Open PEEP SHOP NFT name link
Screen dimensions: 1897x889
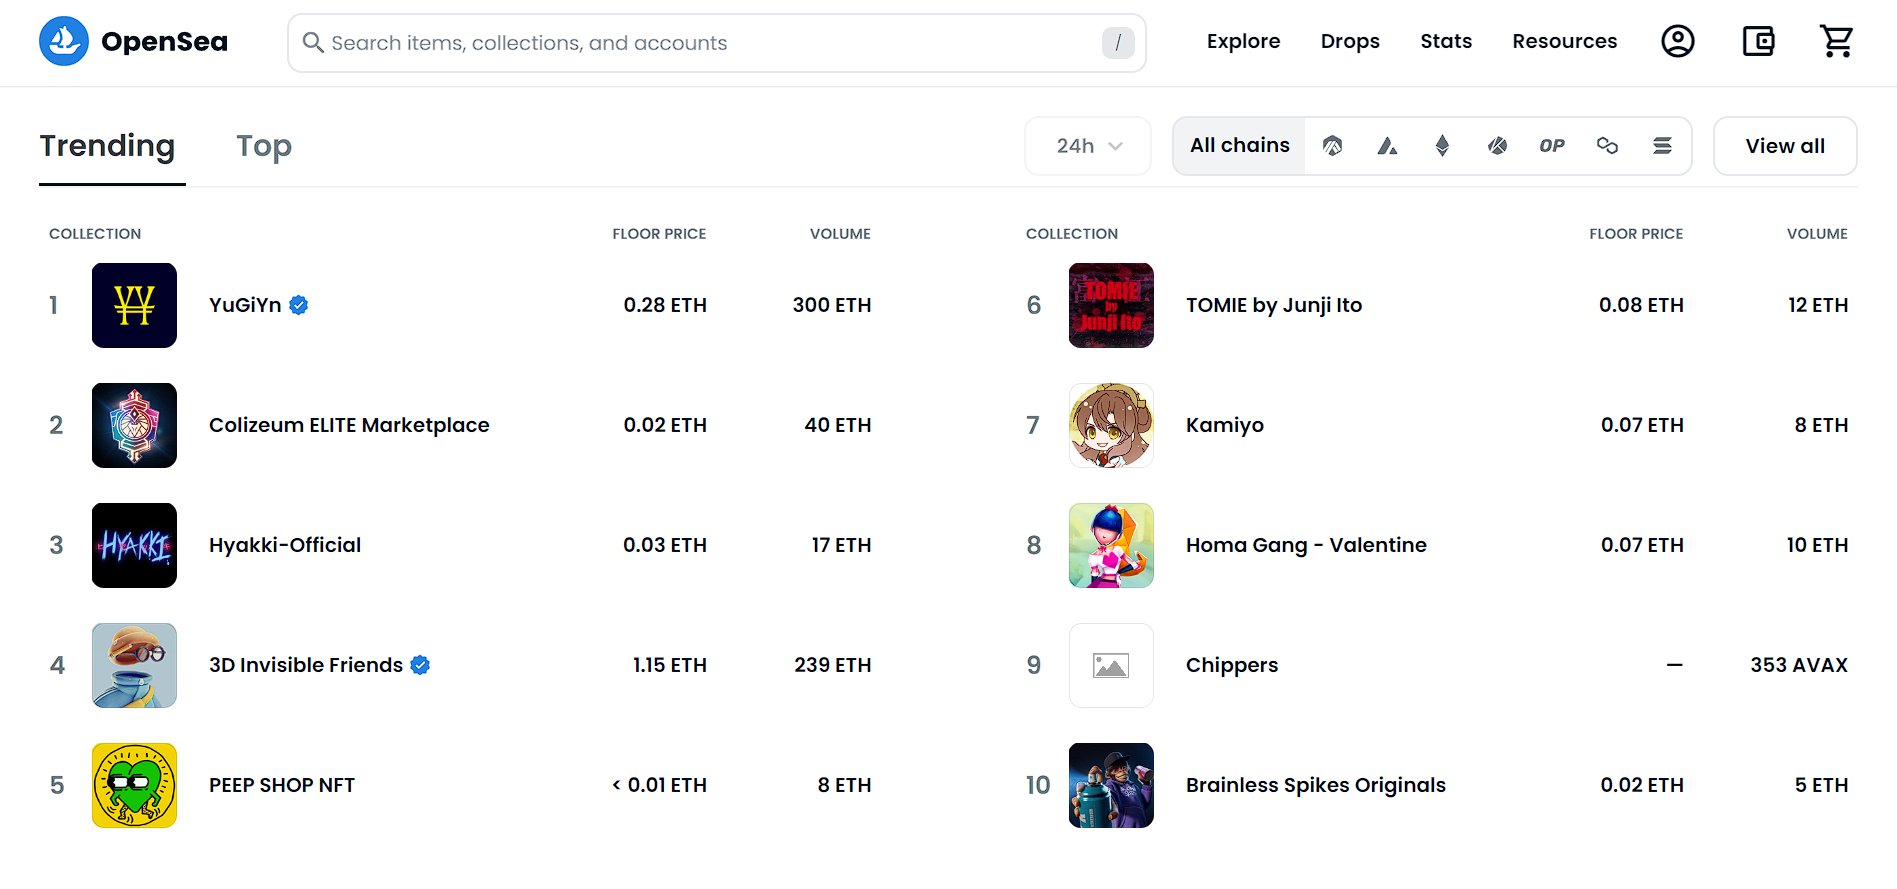[282, 785]
